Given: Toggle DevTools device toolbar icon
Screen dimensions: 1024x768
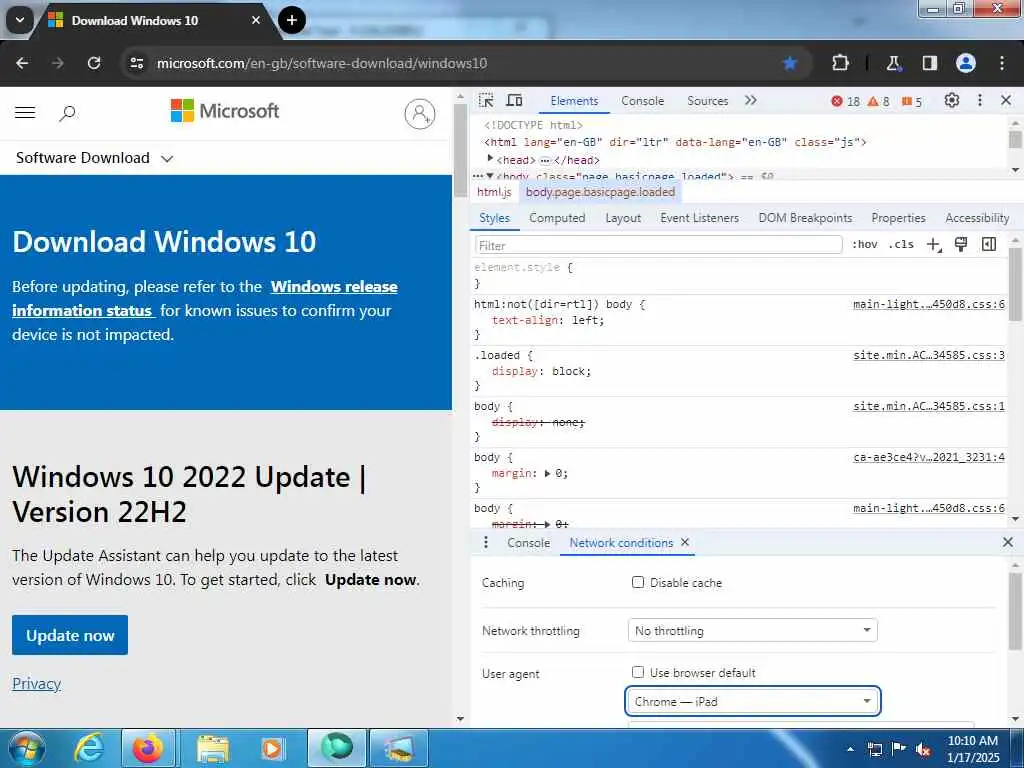Looking at the screenshot, I should (515, 101).
